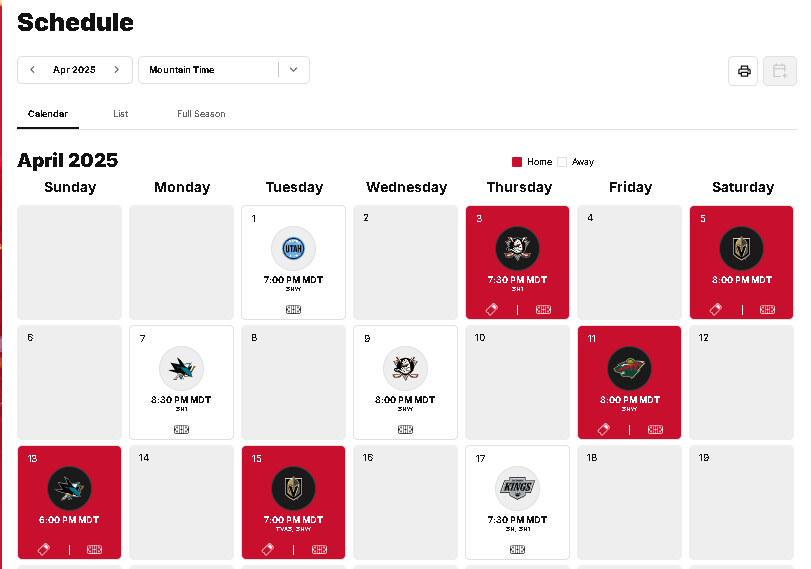Click the Utah team logo on April 1

[293, 248]
